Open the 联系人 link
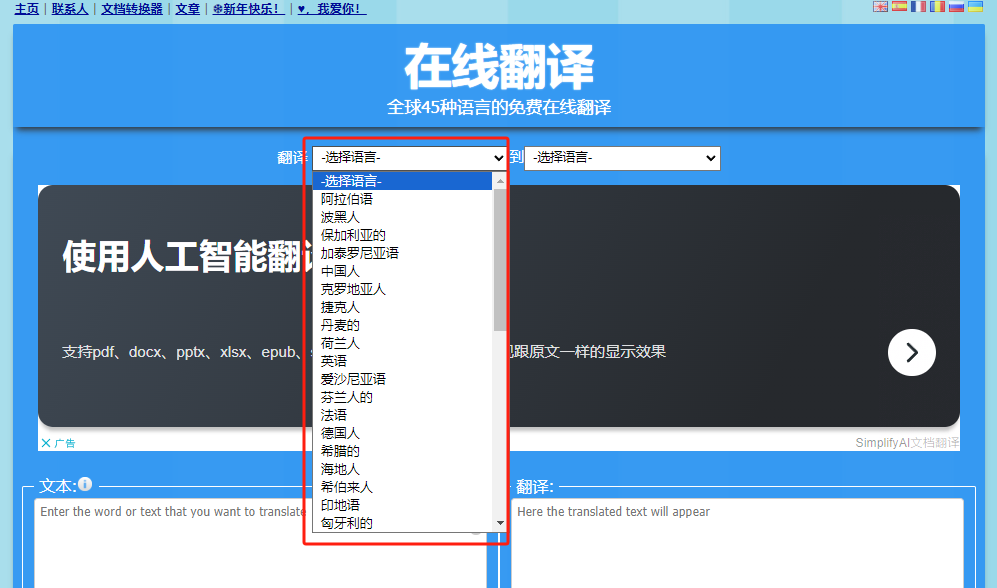 pyautogui.click(x=70, y=9)
